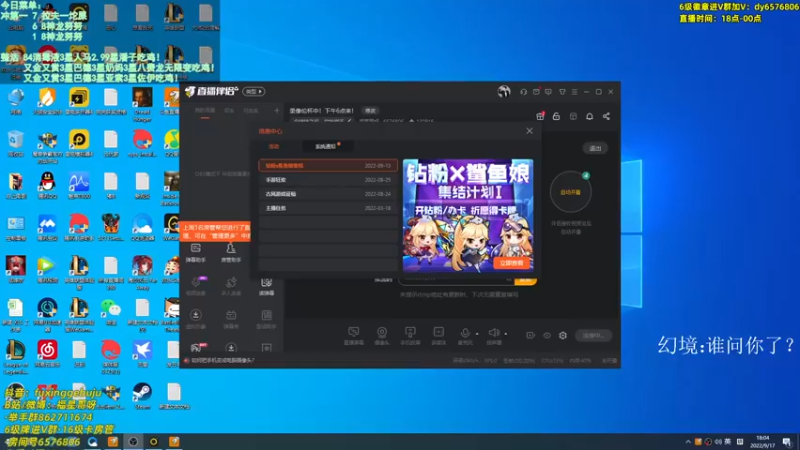Select the Steam desktop icon
Screen dimensions: 800x450
[142, 396]
